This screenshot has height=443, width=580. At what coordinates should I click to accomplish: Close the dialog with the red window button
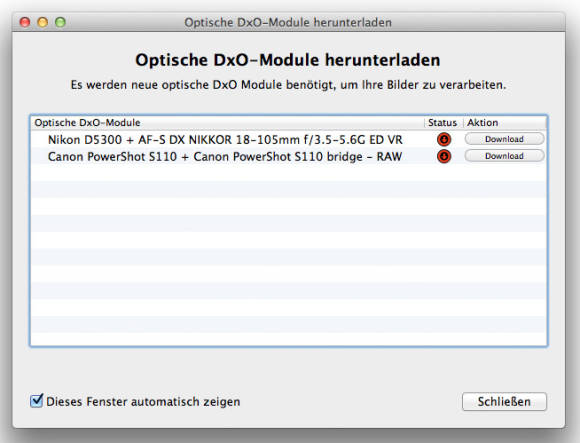25,22
